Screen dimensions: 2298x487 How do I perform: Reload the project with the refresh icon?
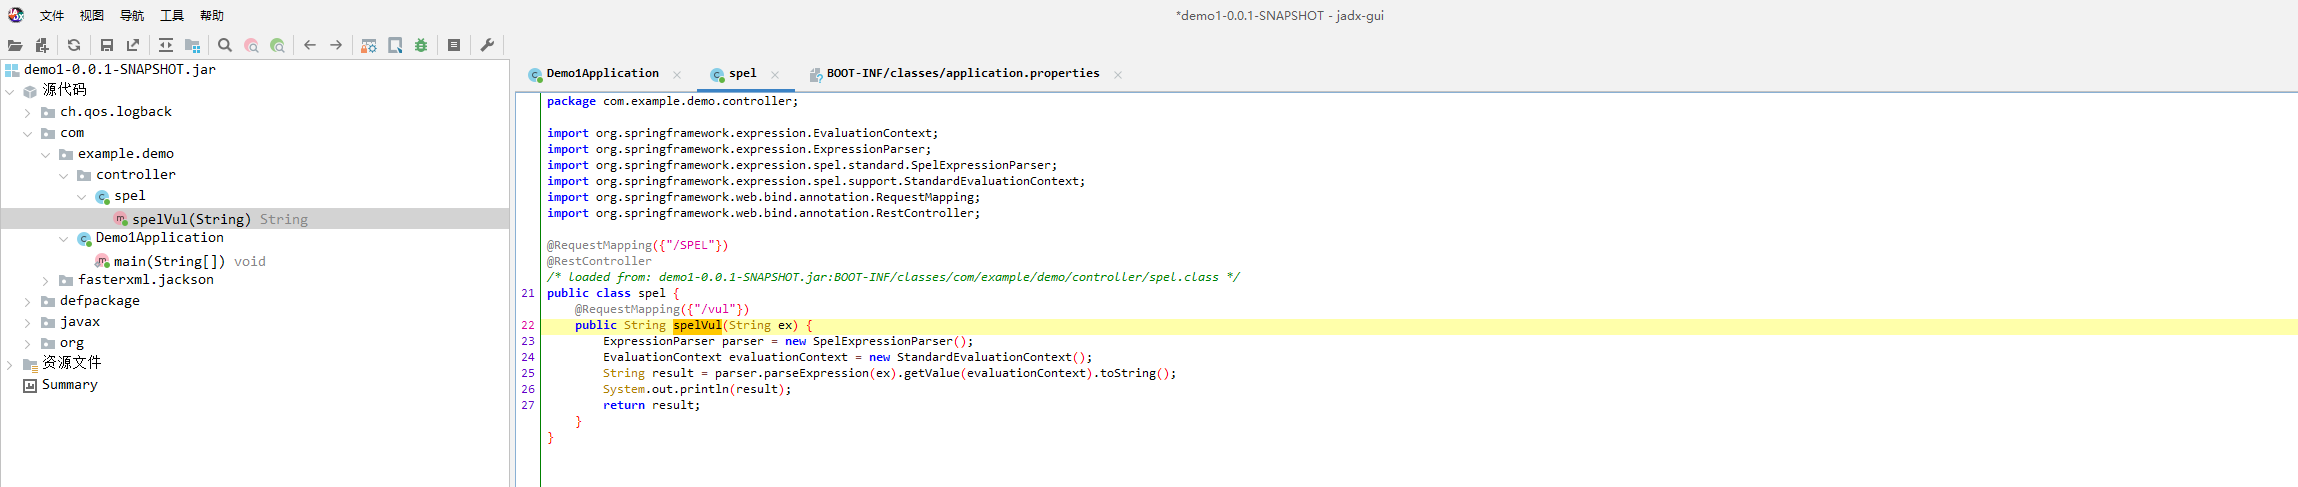[x=74, y=45]
